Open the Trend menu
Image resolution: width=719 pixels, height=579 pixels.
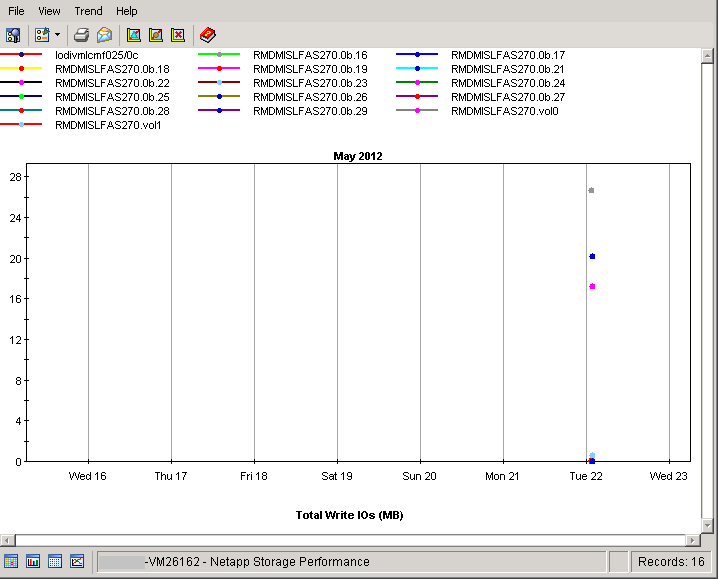[x=88, y=11]
